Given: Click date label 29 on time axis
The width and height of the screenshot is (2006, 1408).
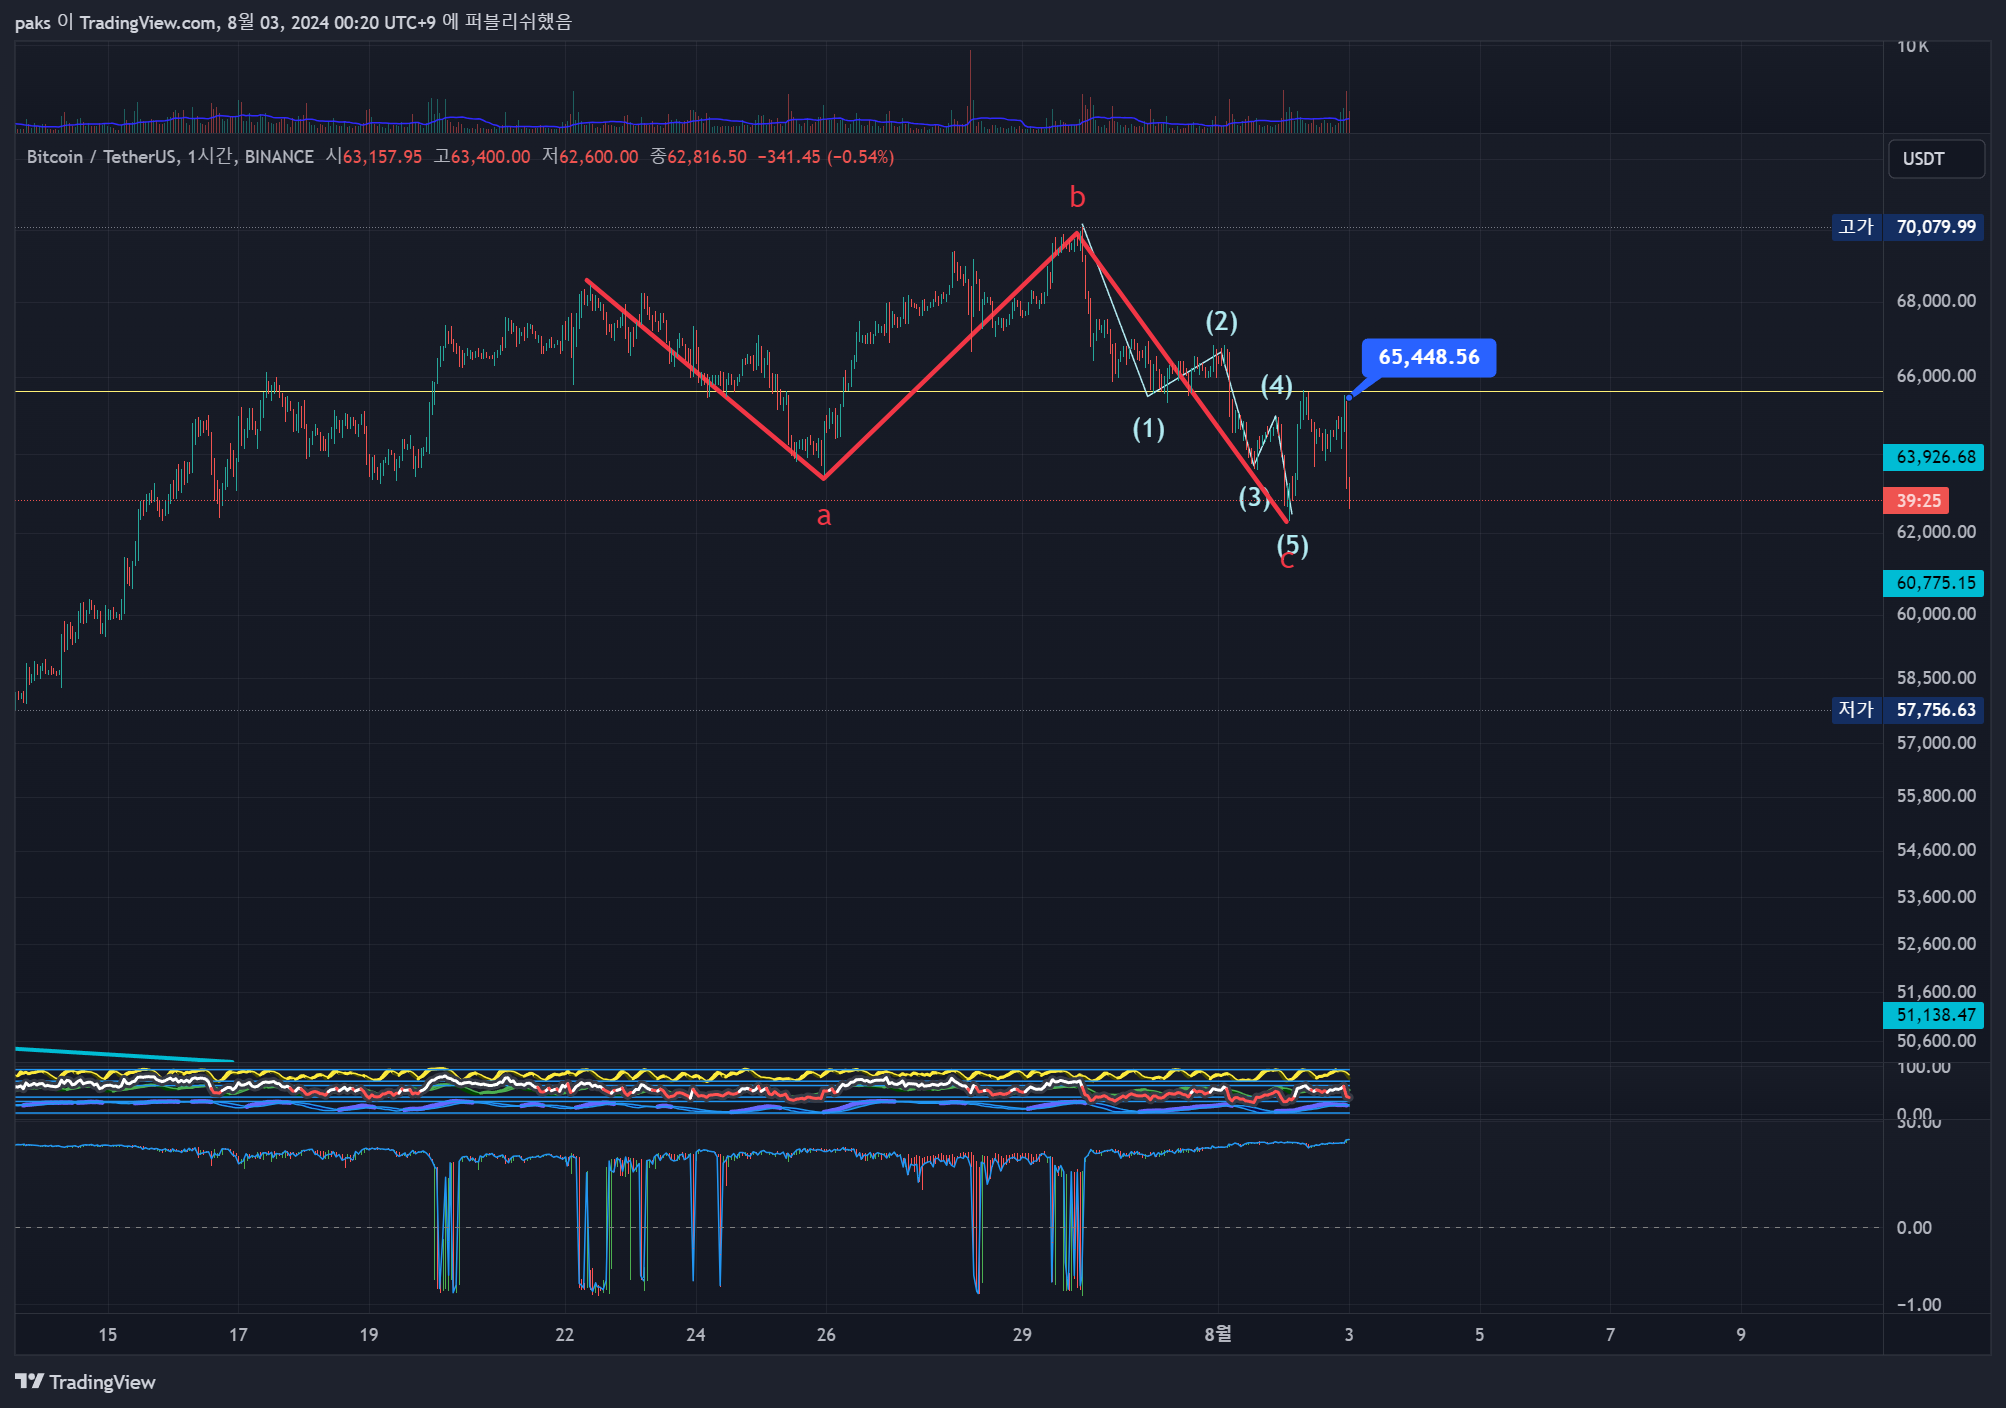Looking at the screenshot, I should click(1022, 1335).
